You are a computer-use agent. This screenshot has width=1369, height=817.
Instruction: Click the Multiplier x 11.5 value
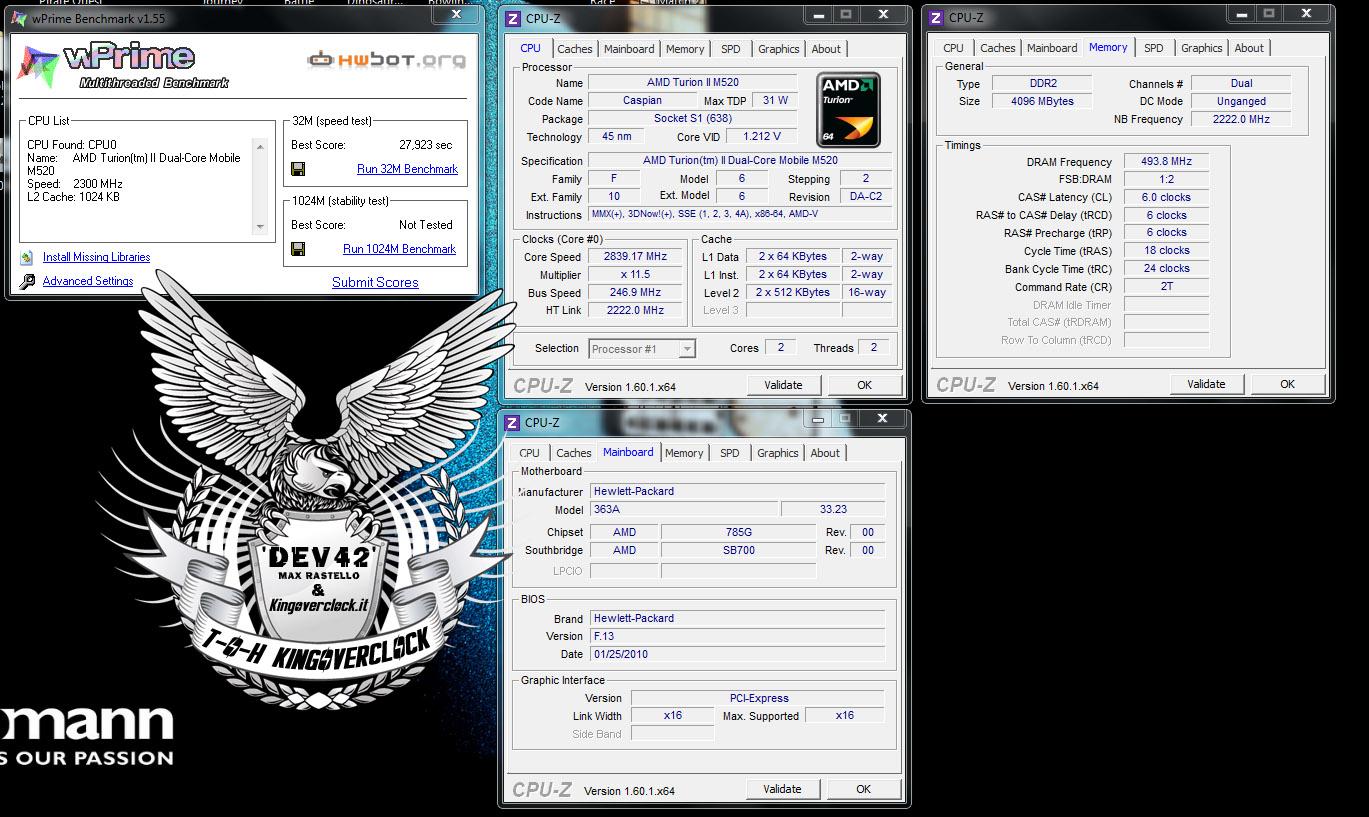(x=635, y=274)
